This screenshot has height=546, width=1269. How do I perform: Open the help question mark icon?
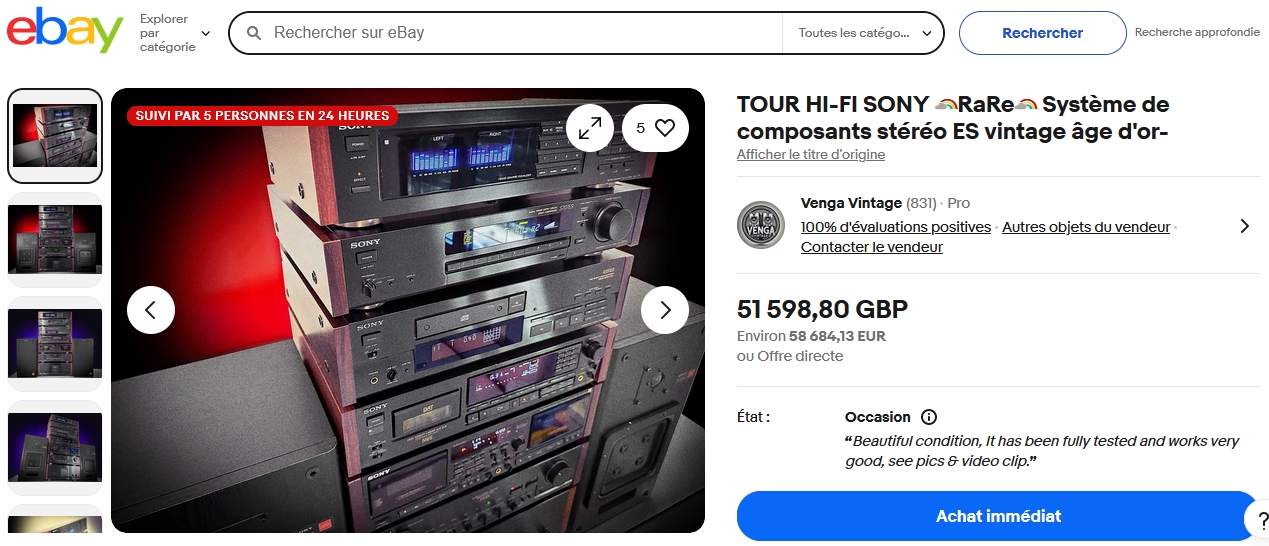click(x=1257, y=517)
